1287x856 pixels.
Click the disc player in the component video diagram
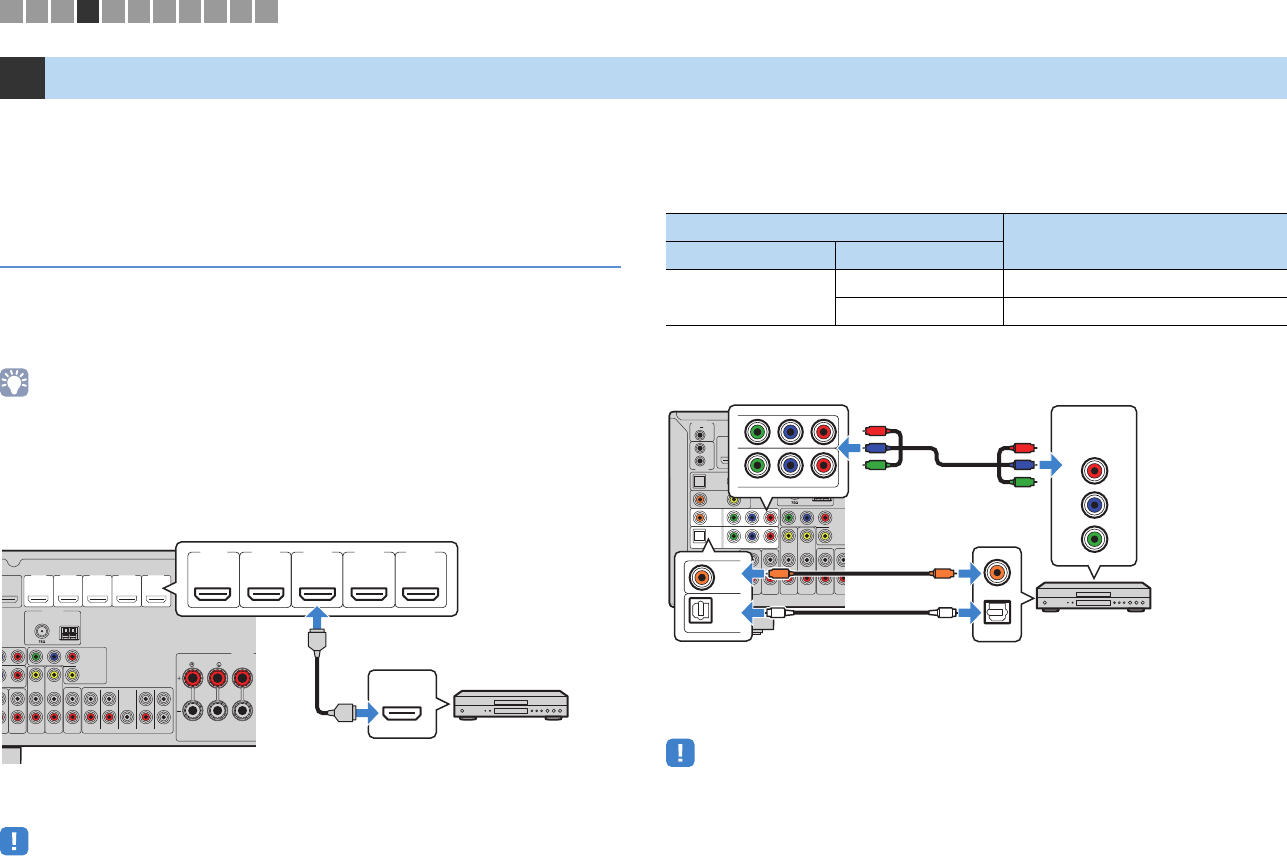(x=1093, y=597)
